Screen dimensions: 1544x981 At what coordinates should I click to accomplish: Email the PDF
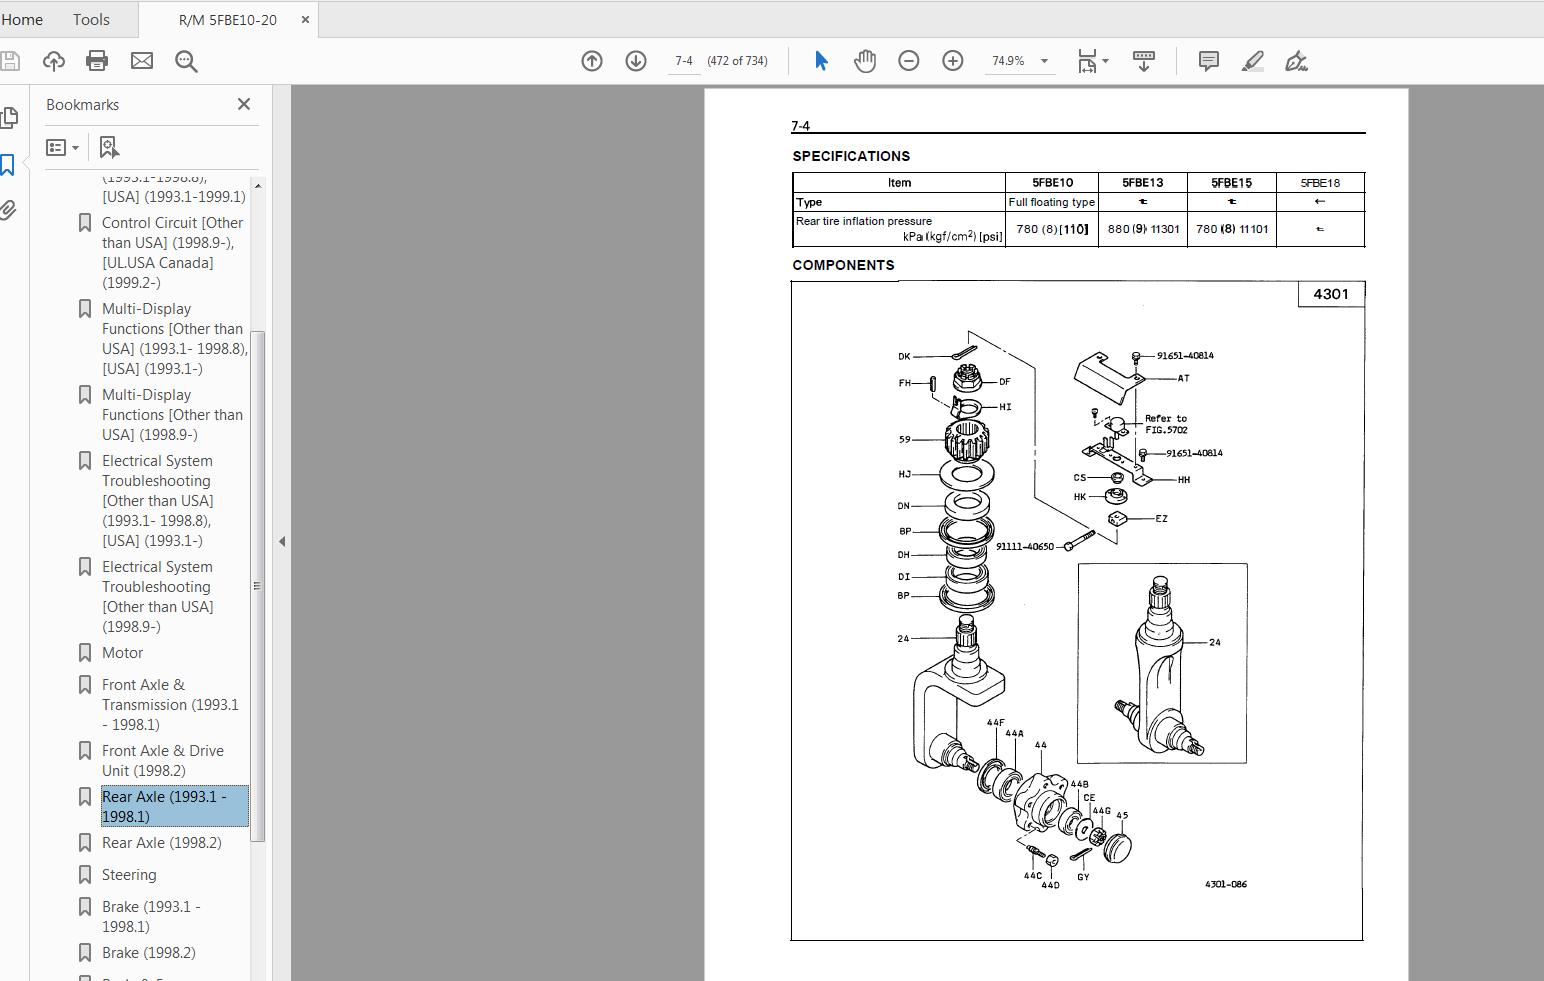[x=141, y=61]
